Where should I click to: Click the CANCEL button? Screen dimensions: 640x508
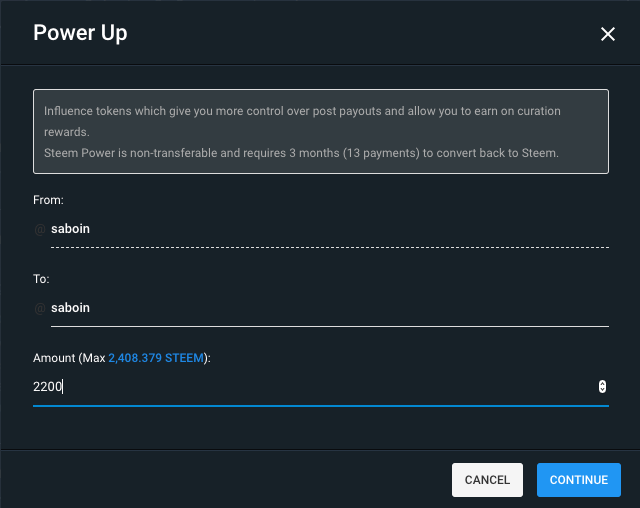487,479
